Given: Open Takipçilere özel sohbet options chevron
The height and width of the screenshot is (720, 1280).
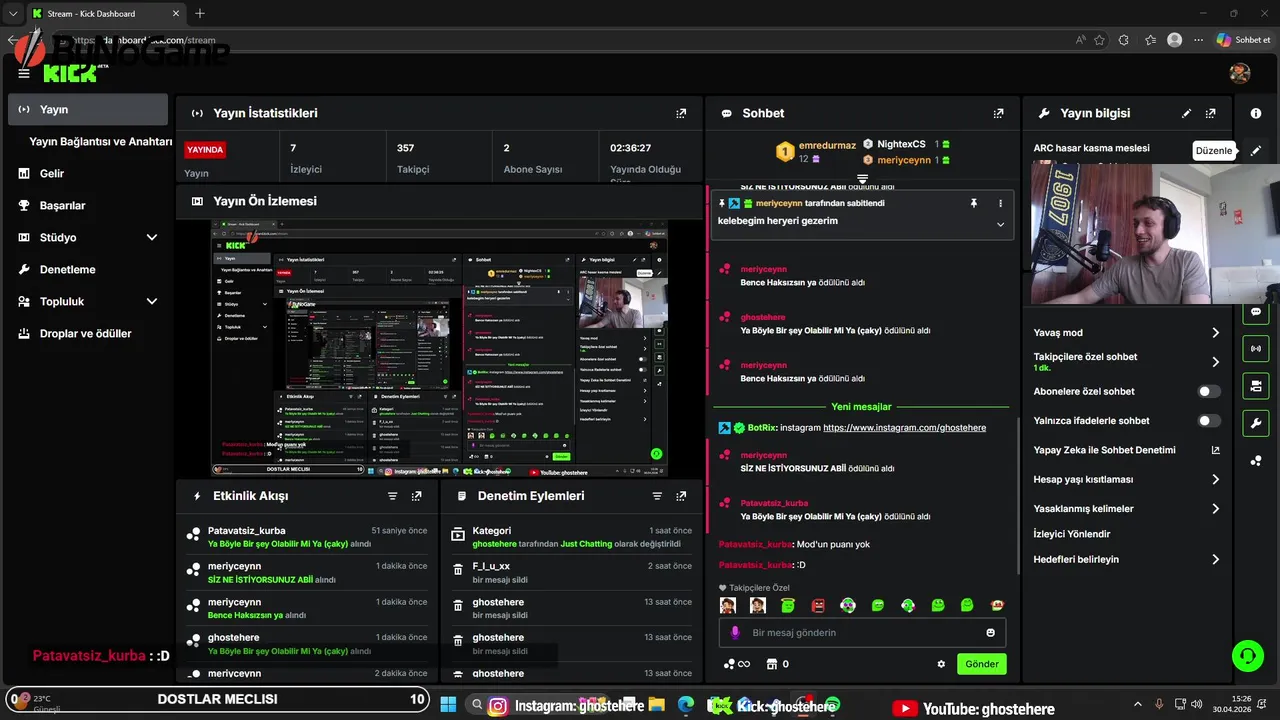Looking at the screenshot, I should click(1215, 362).
